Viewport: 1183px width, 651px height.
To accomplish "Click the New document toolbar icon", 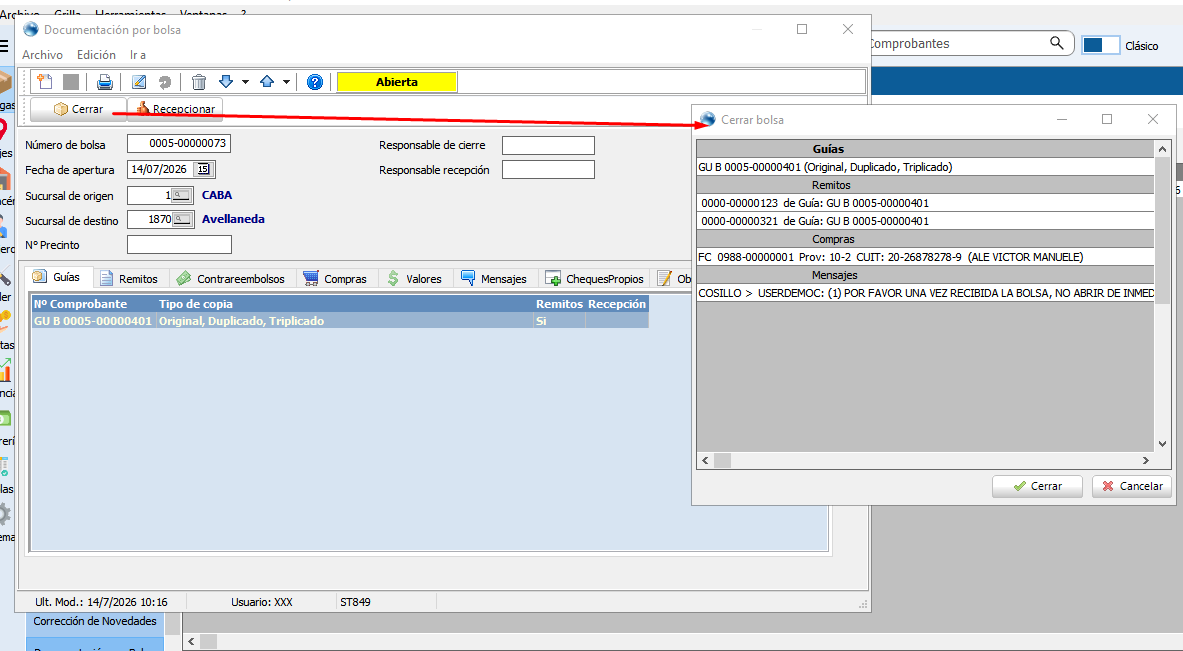I will (x=45, y=81).
